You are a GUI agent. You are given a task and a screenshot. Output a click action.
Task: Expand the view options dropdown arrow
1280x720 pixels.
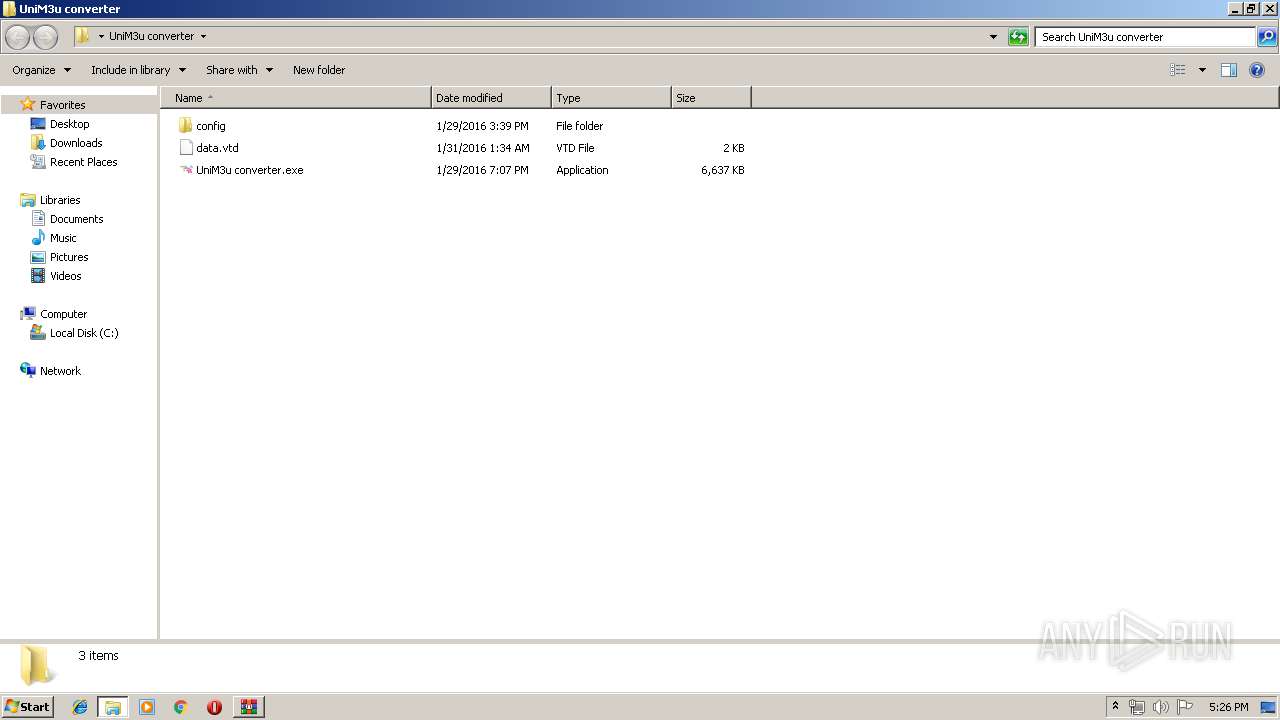coord(1202,70)
